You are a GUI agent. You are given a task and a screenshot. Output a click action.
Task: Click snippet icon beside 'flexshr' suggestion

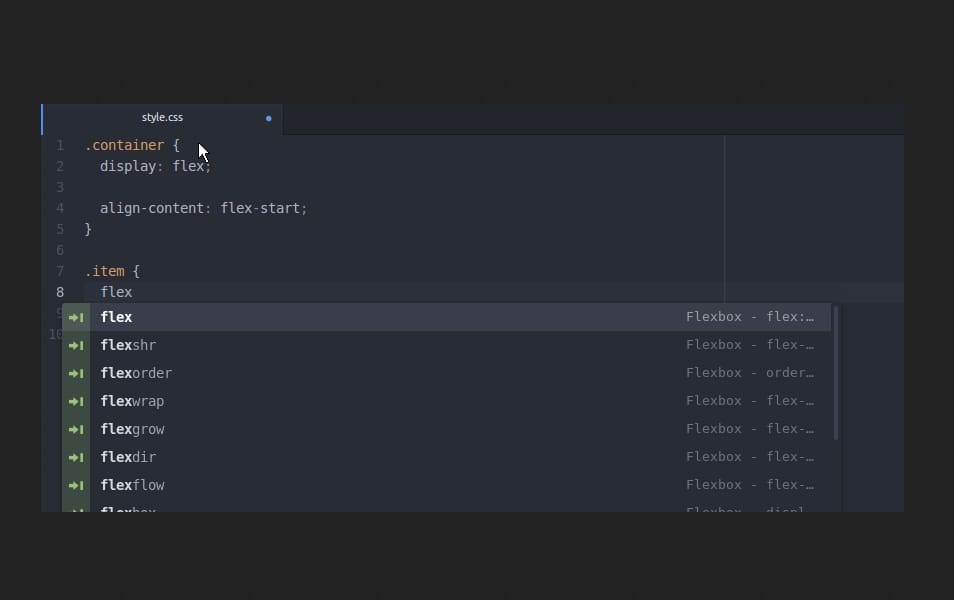(76, 346)
